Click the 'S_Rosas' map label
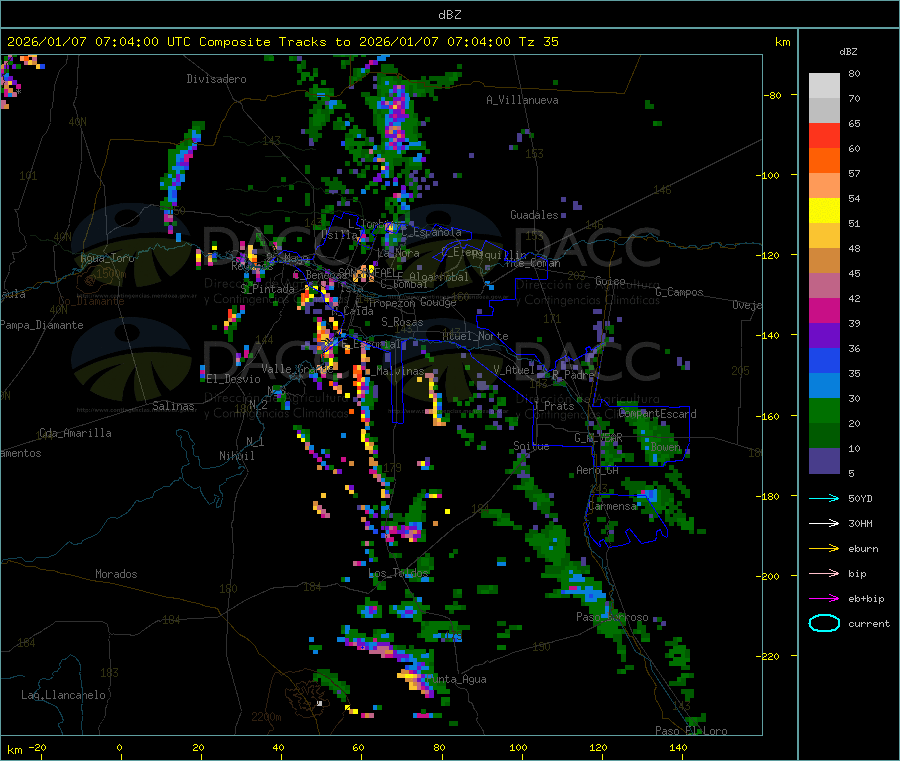 click(402, 322)
